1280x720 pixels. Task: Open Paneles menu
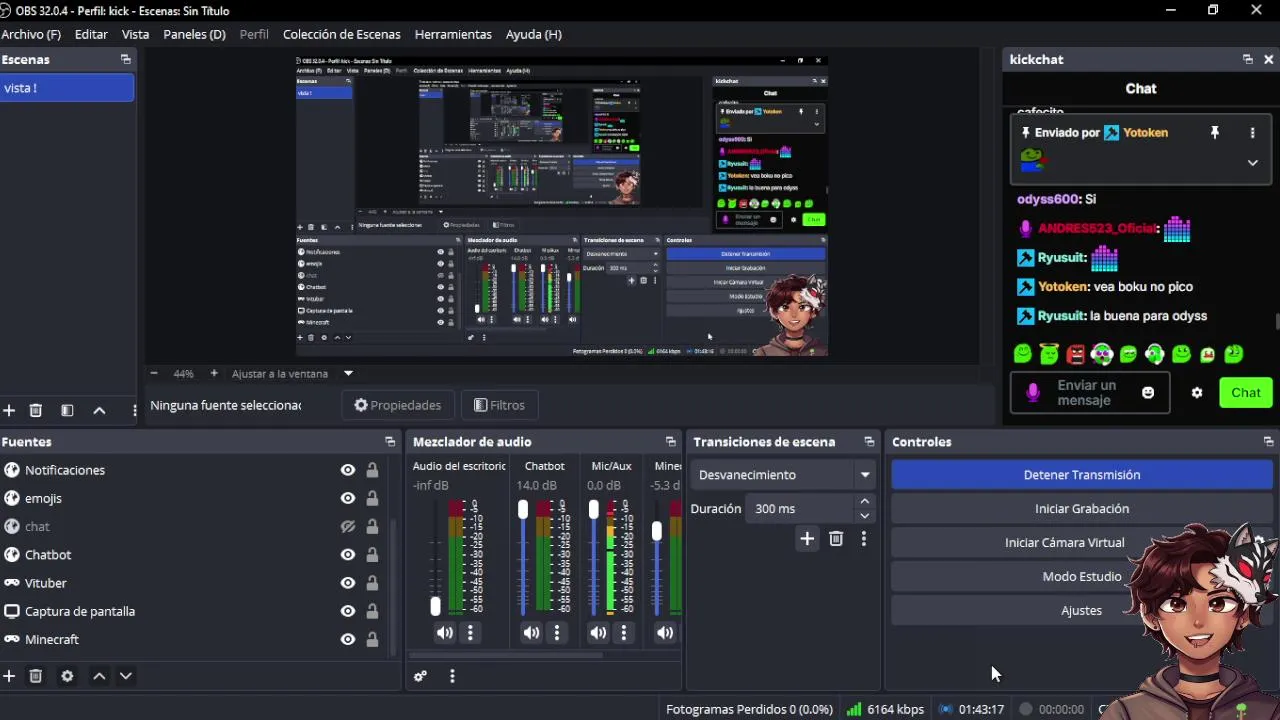point(194,34)
